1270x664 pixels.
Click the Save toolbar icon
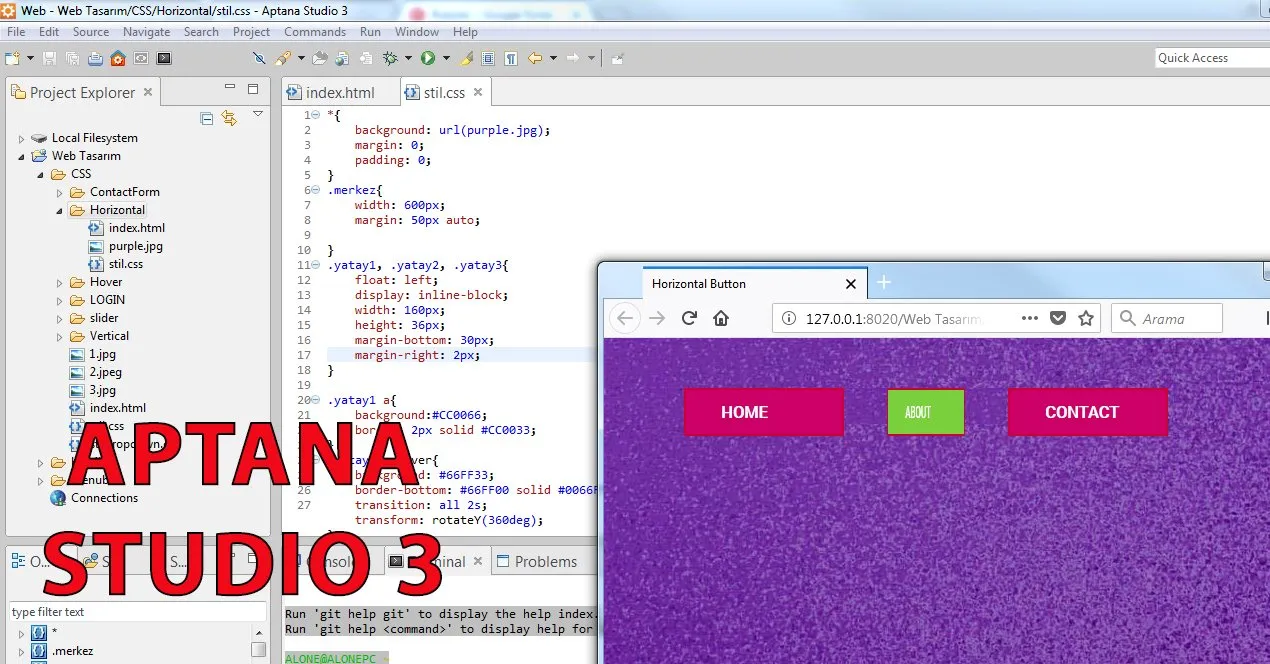point(49,58)
